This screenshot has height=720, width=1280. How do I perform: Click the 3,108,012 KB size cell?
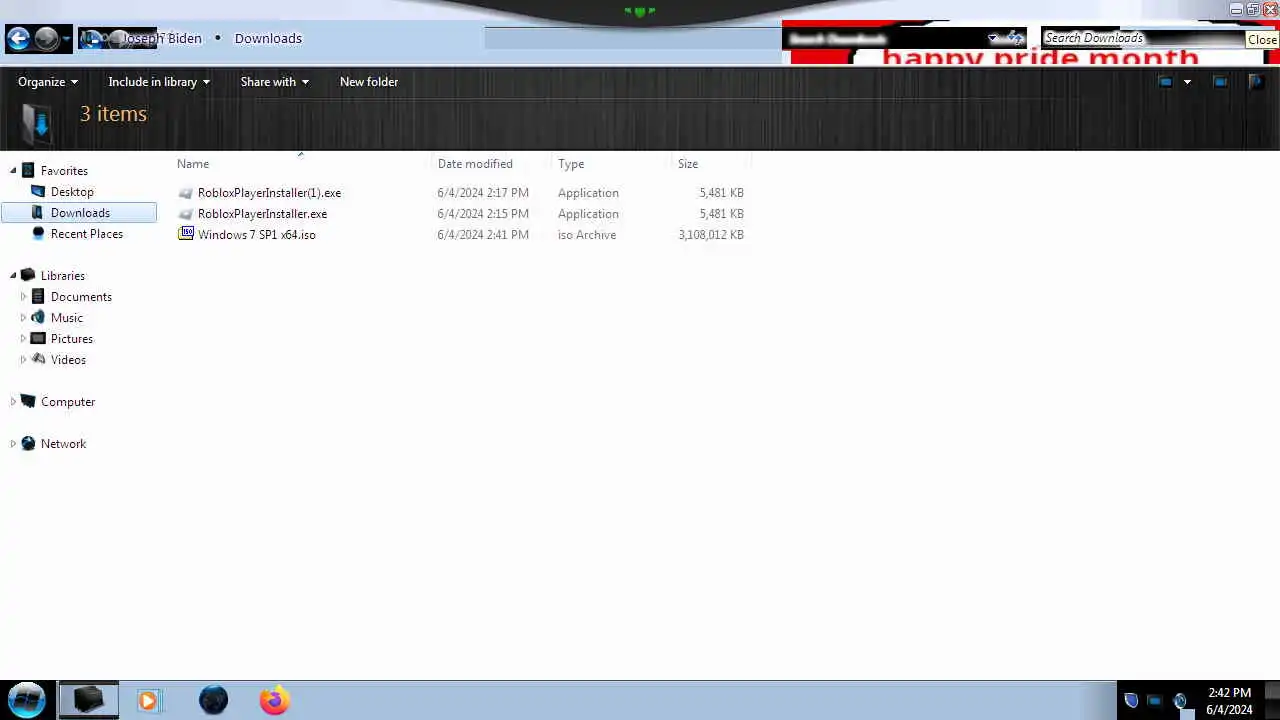[x=711, y=235]
